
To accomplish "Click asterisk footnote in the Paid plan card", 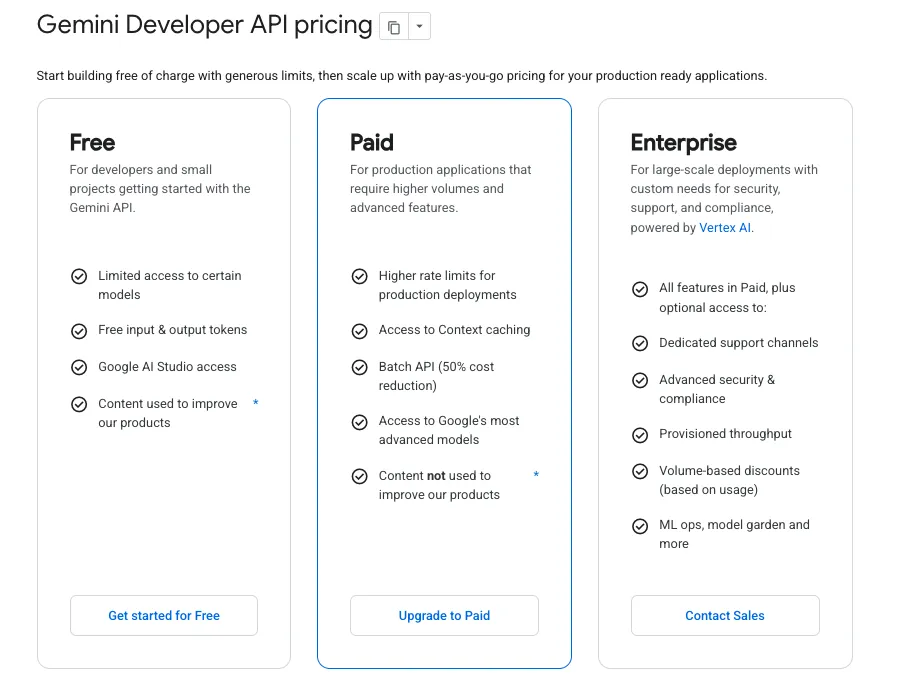I will point(536,476).
